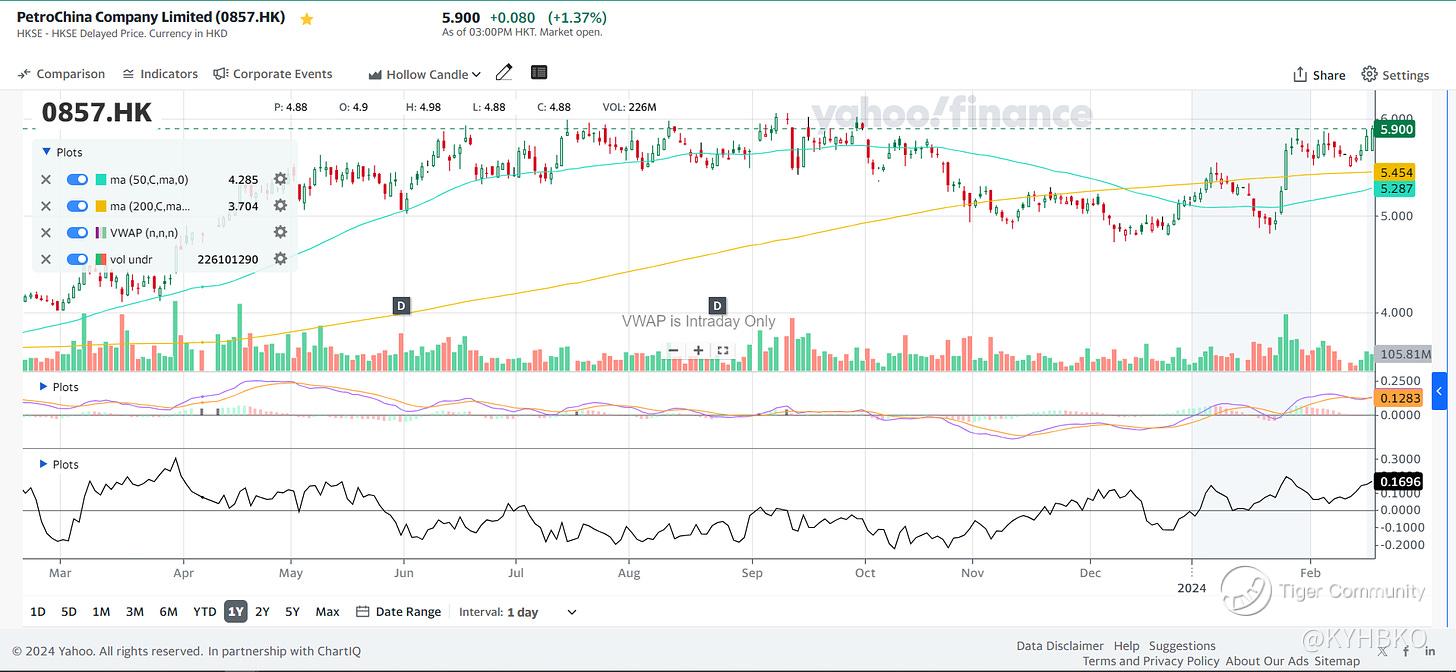Click the blue side panel arrow tab
The image size is (1456, 672).
click(1439, 390)
